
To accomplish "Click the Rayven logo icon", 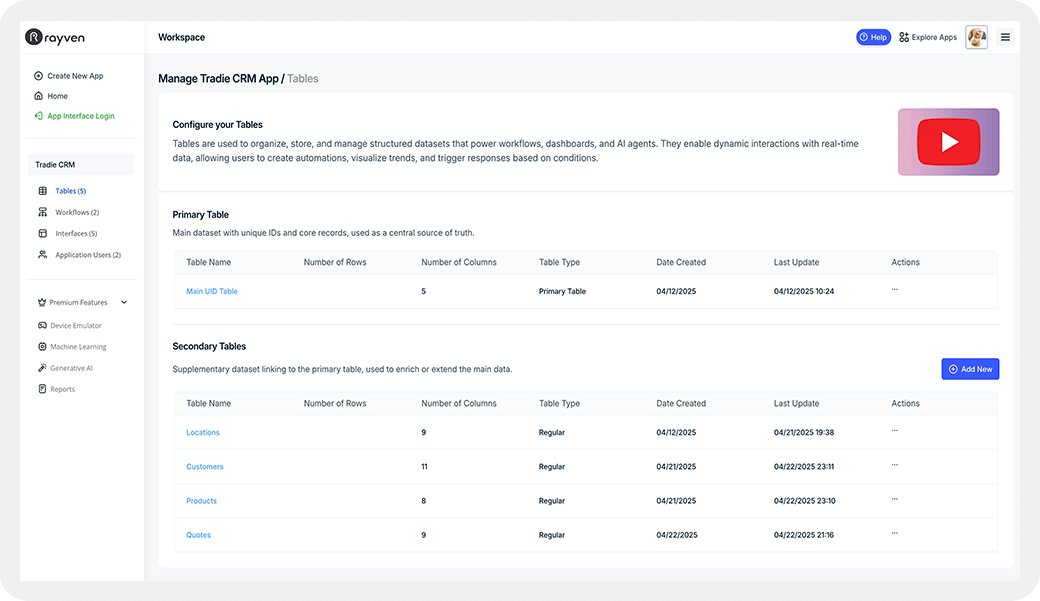I will (33, 37).
